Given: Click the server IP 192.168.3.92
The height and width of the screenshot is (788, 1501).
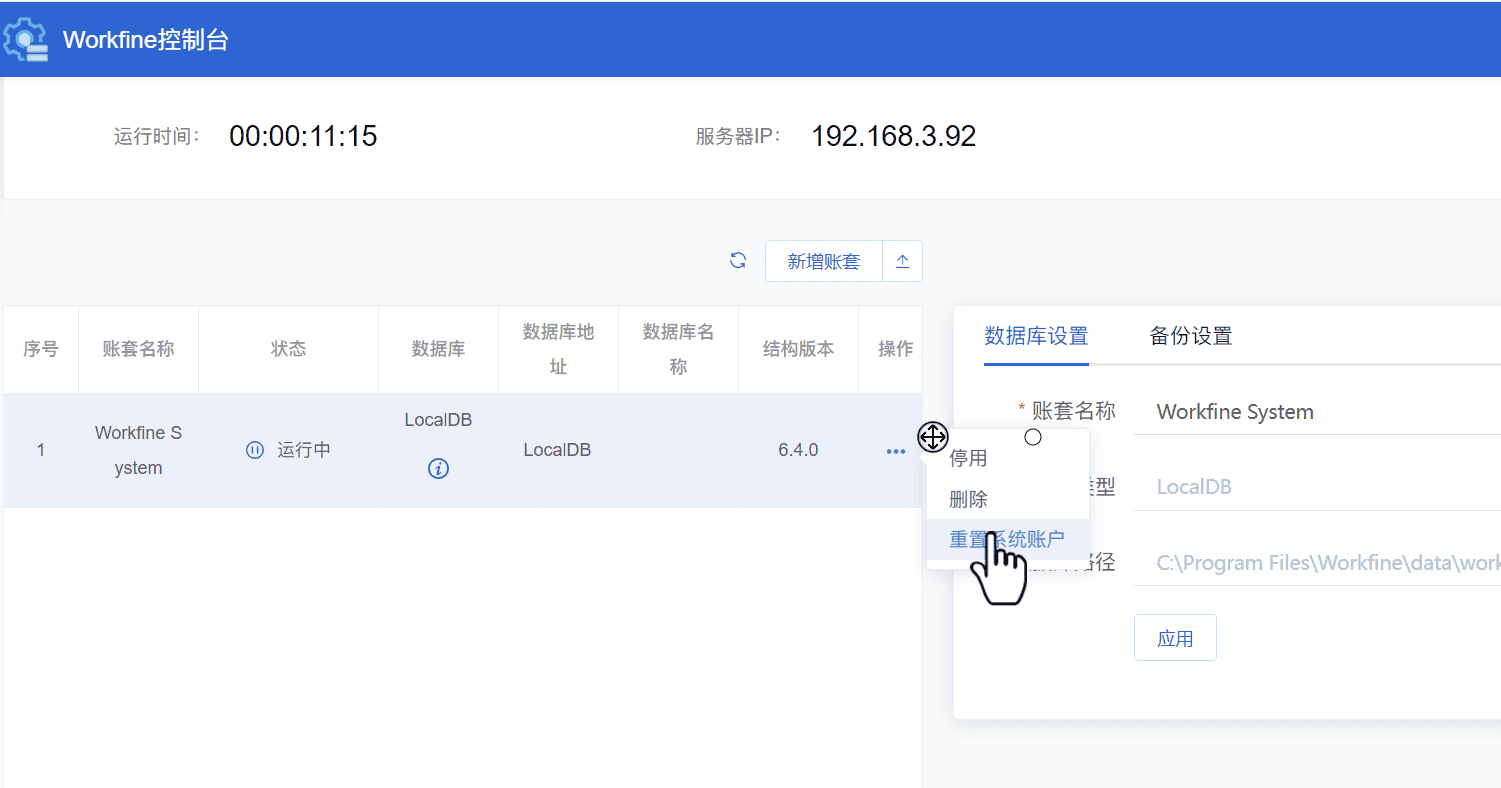Looking at the screenshot, I should click(x=893, y=136).
